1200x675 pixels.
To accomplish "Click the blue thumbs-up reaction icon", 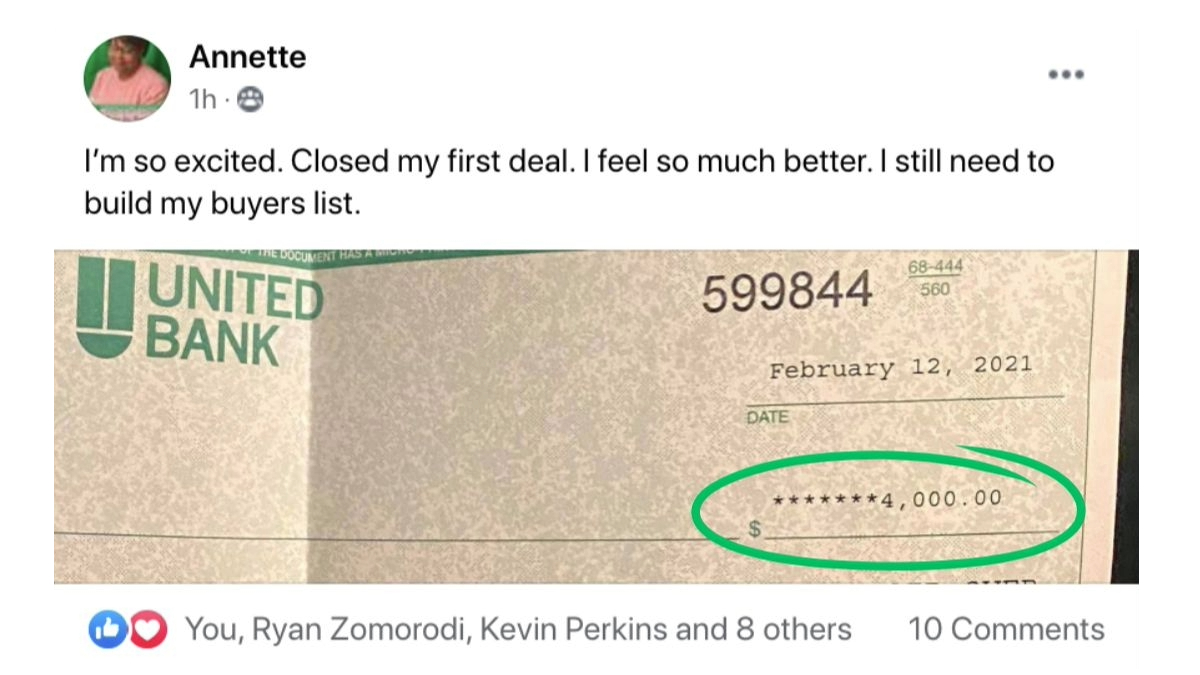I will 104,629.
